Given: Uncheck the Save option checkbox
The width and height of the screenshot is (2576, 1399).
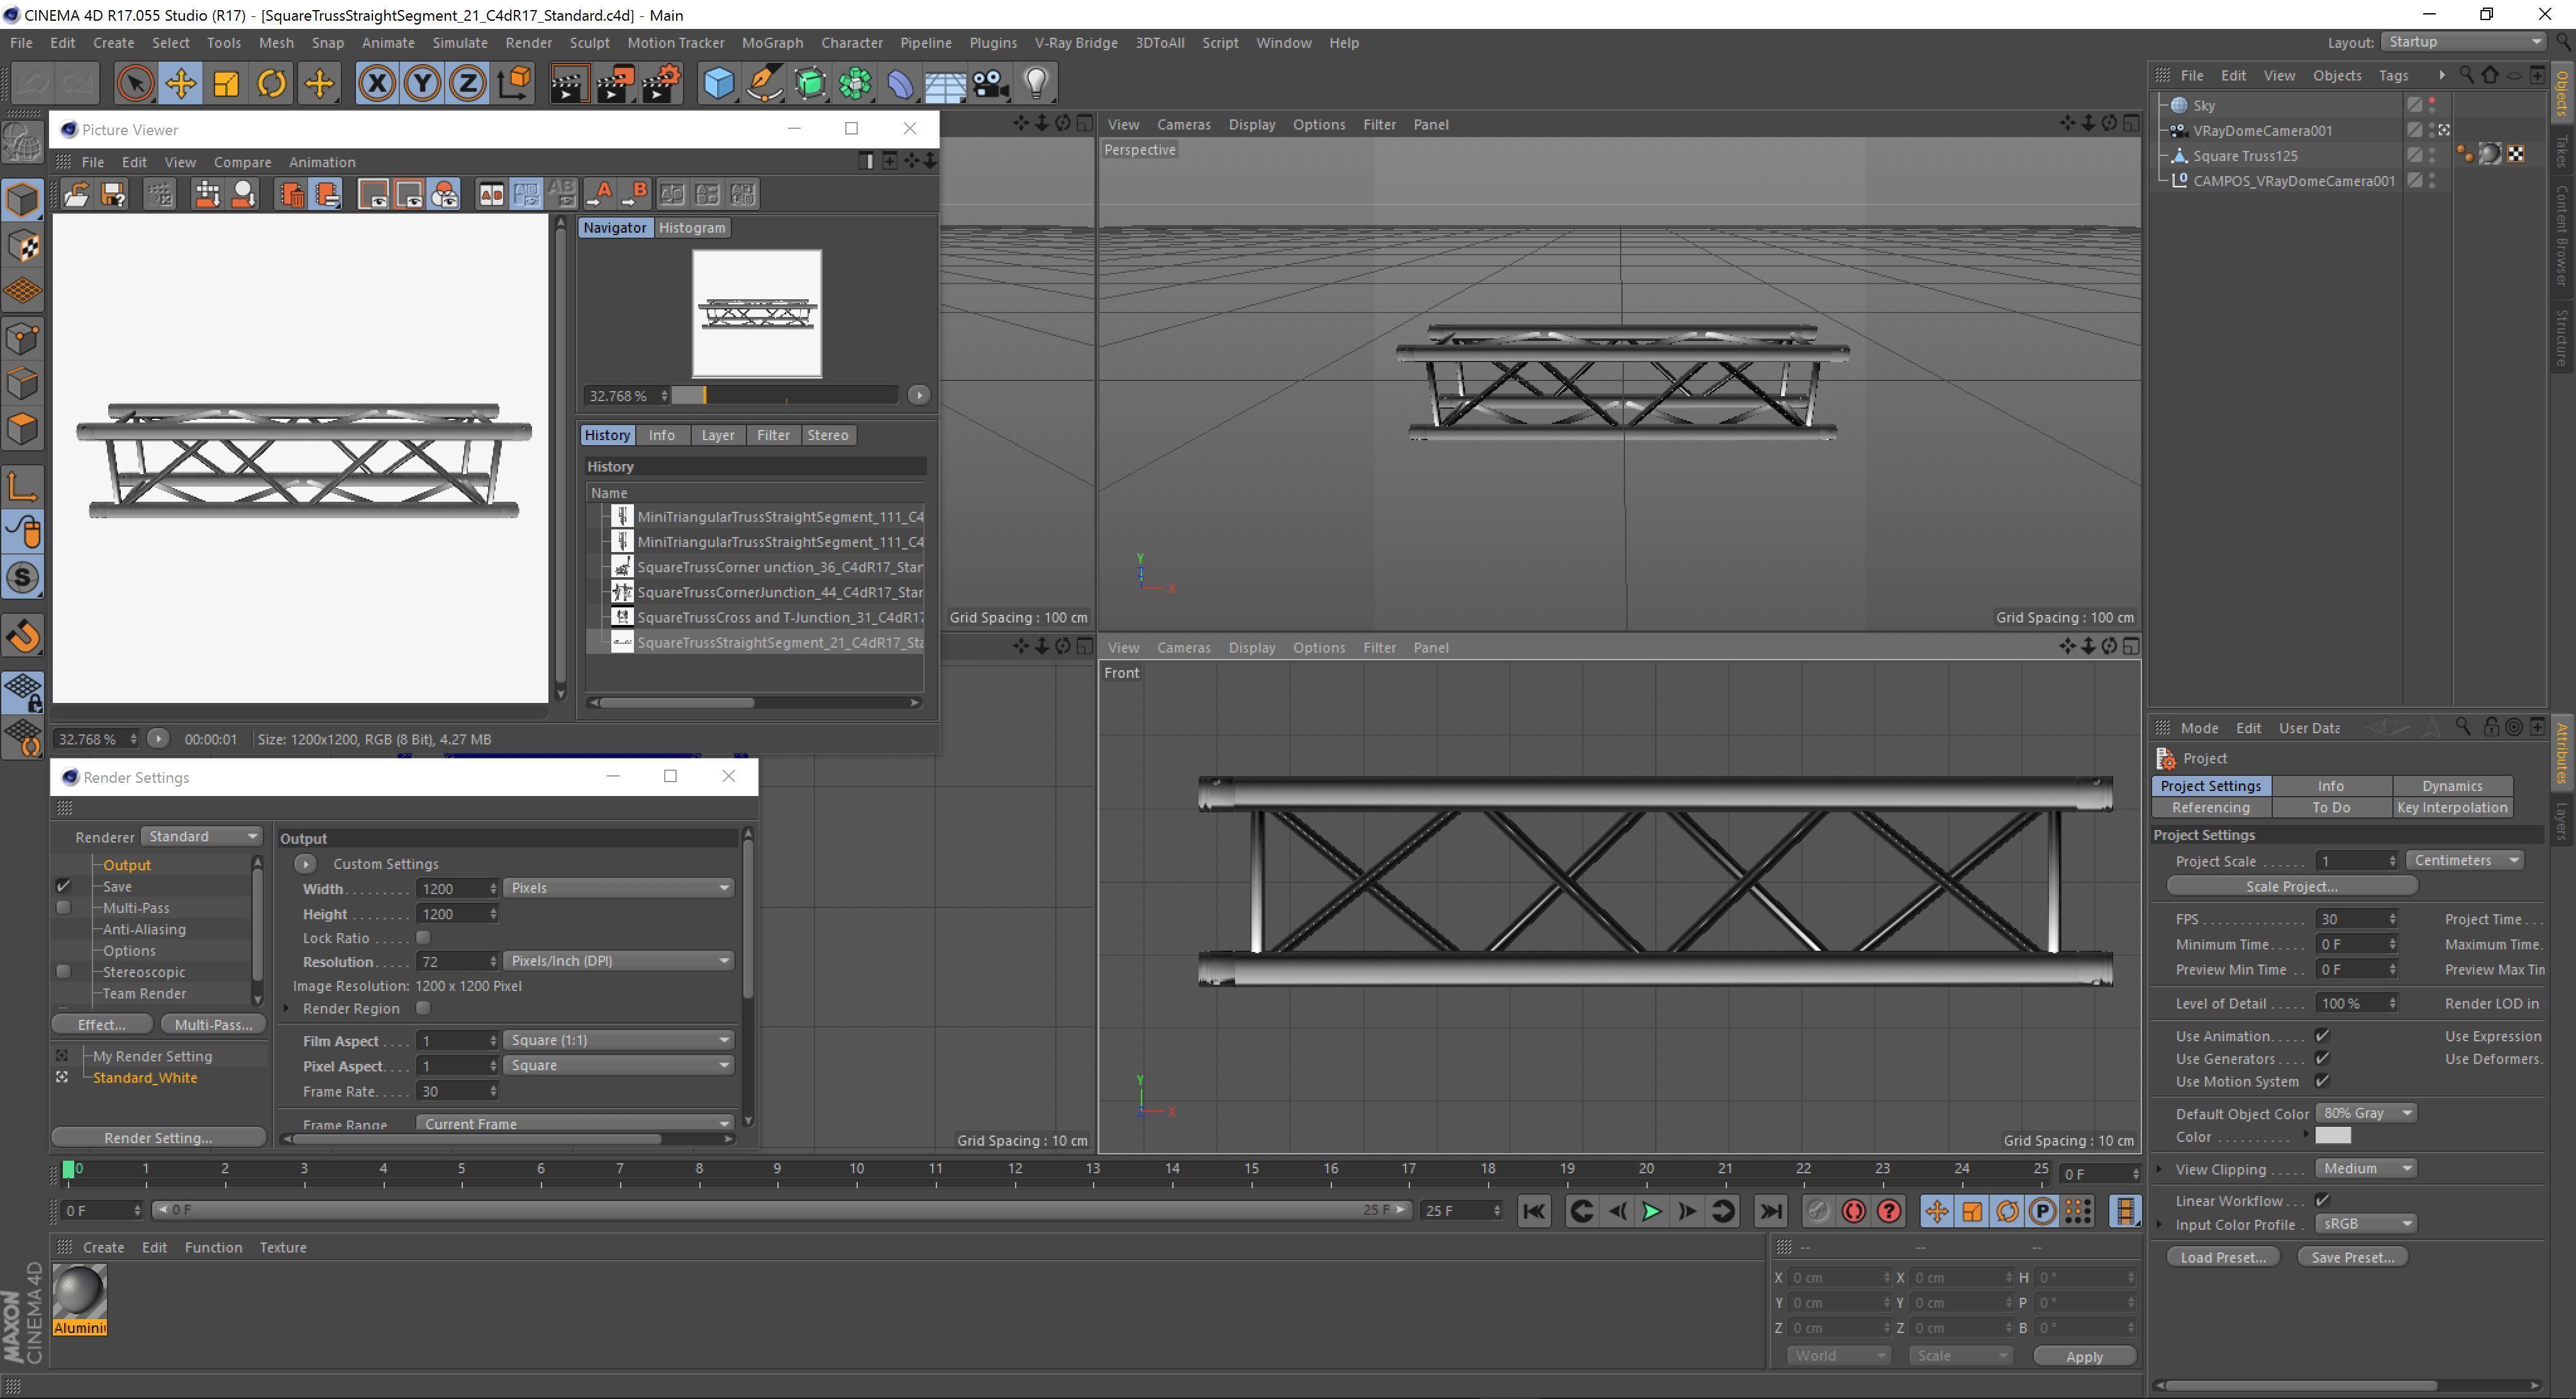Looking at the screenshot, I should pyautogui.click(x=64, y=886).
